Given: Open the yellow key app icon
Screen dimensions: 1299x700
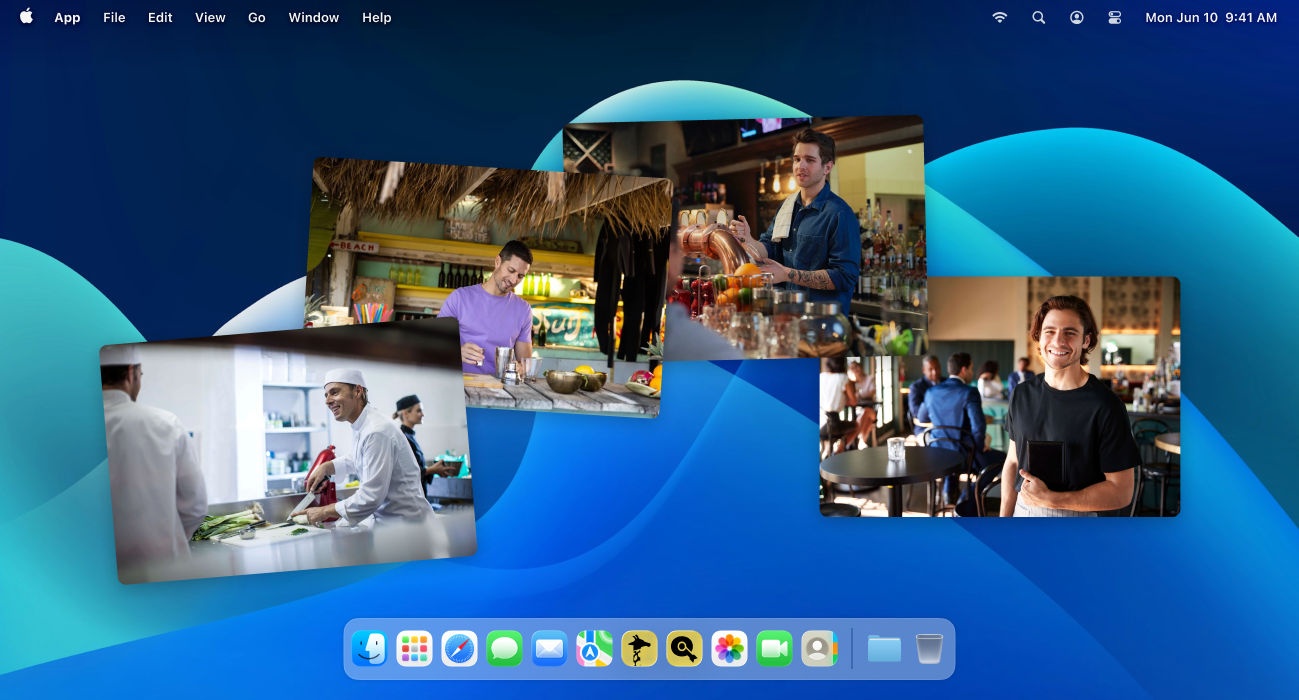Looking at the screenshot, I should [x=684, y=649].
